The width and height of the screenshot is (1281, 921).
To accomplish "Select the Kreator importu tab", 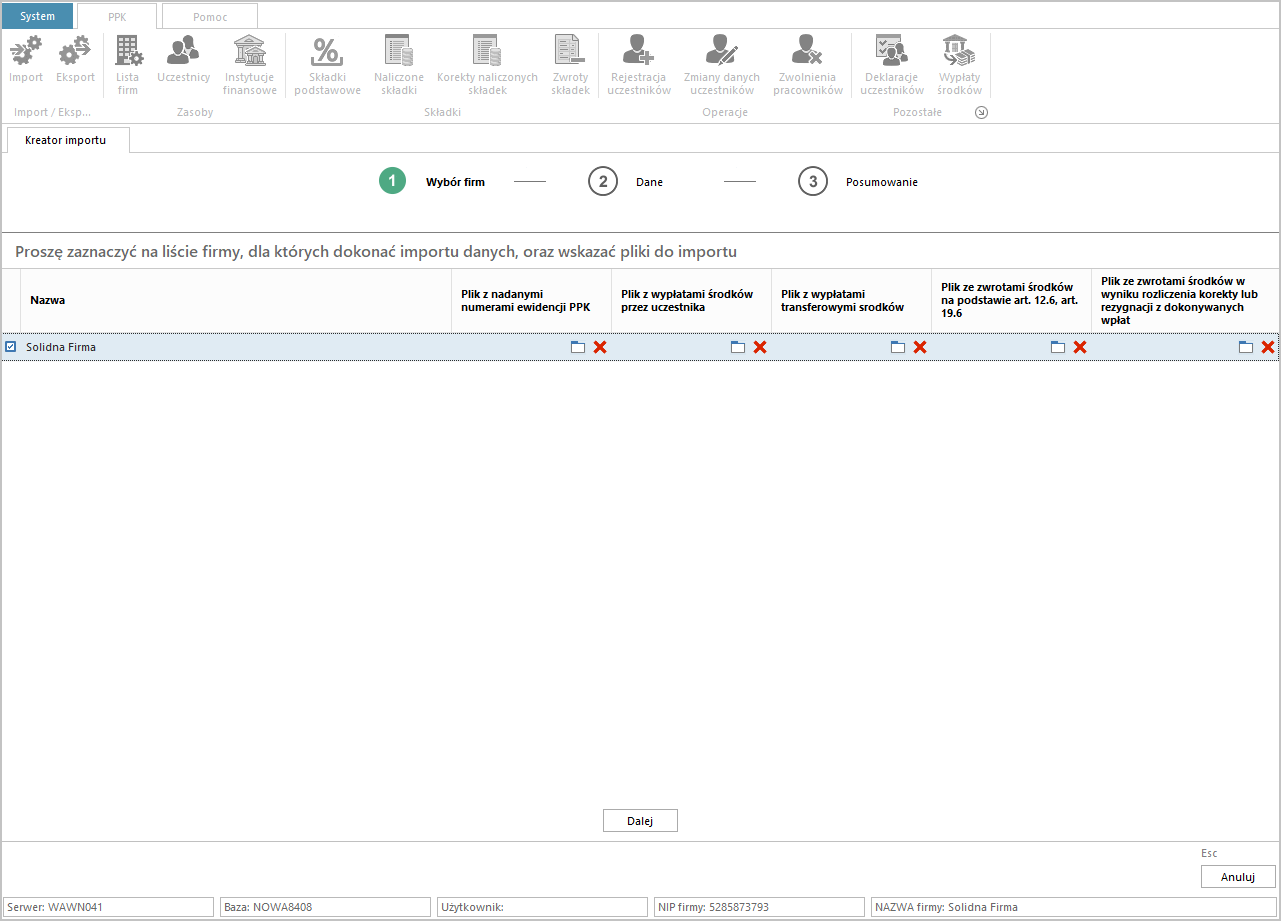I will [65, 140].
